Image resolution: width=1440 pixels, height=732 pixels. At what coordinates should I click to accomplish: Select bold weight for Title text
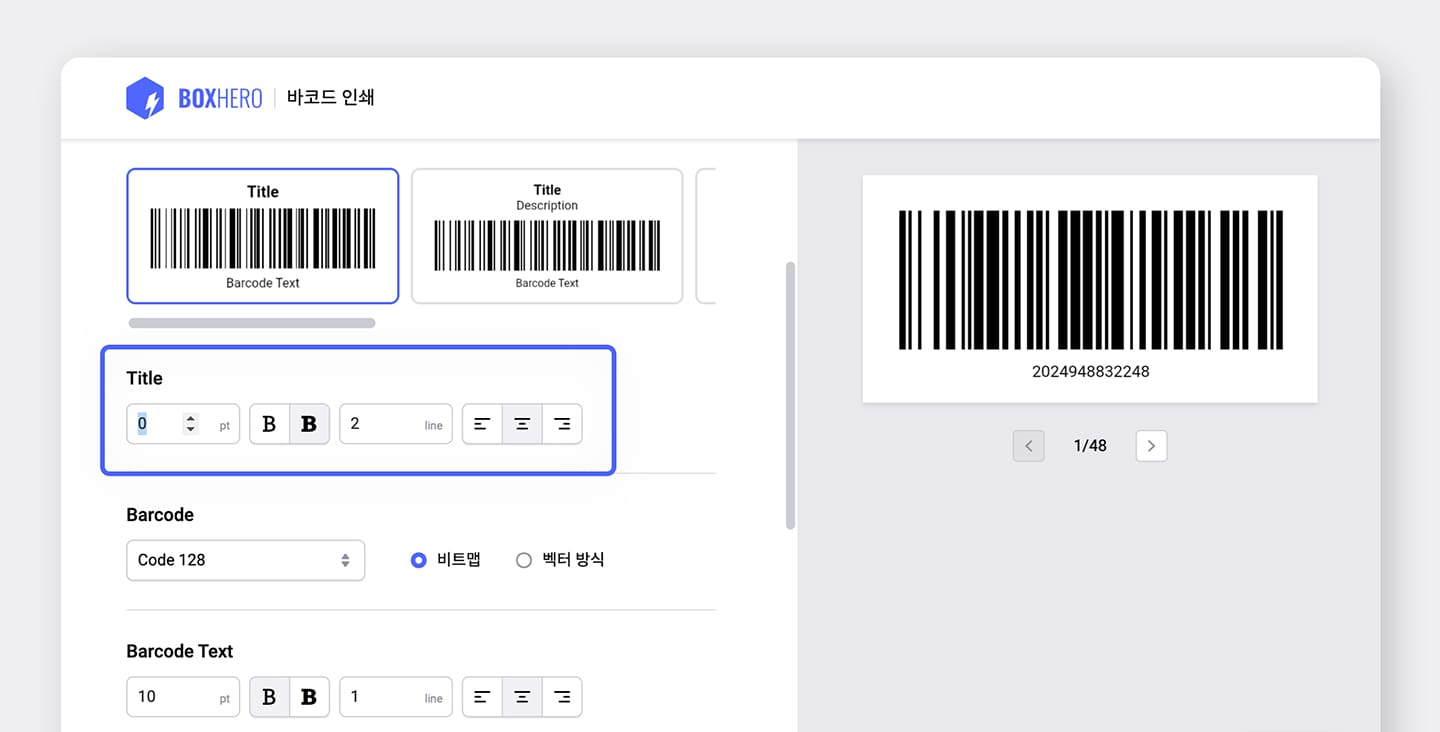(x=309, y=424)
